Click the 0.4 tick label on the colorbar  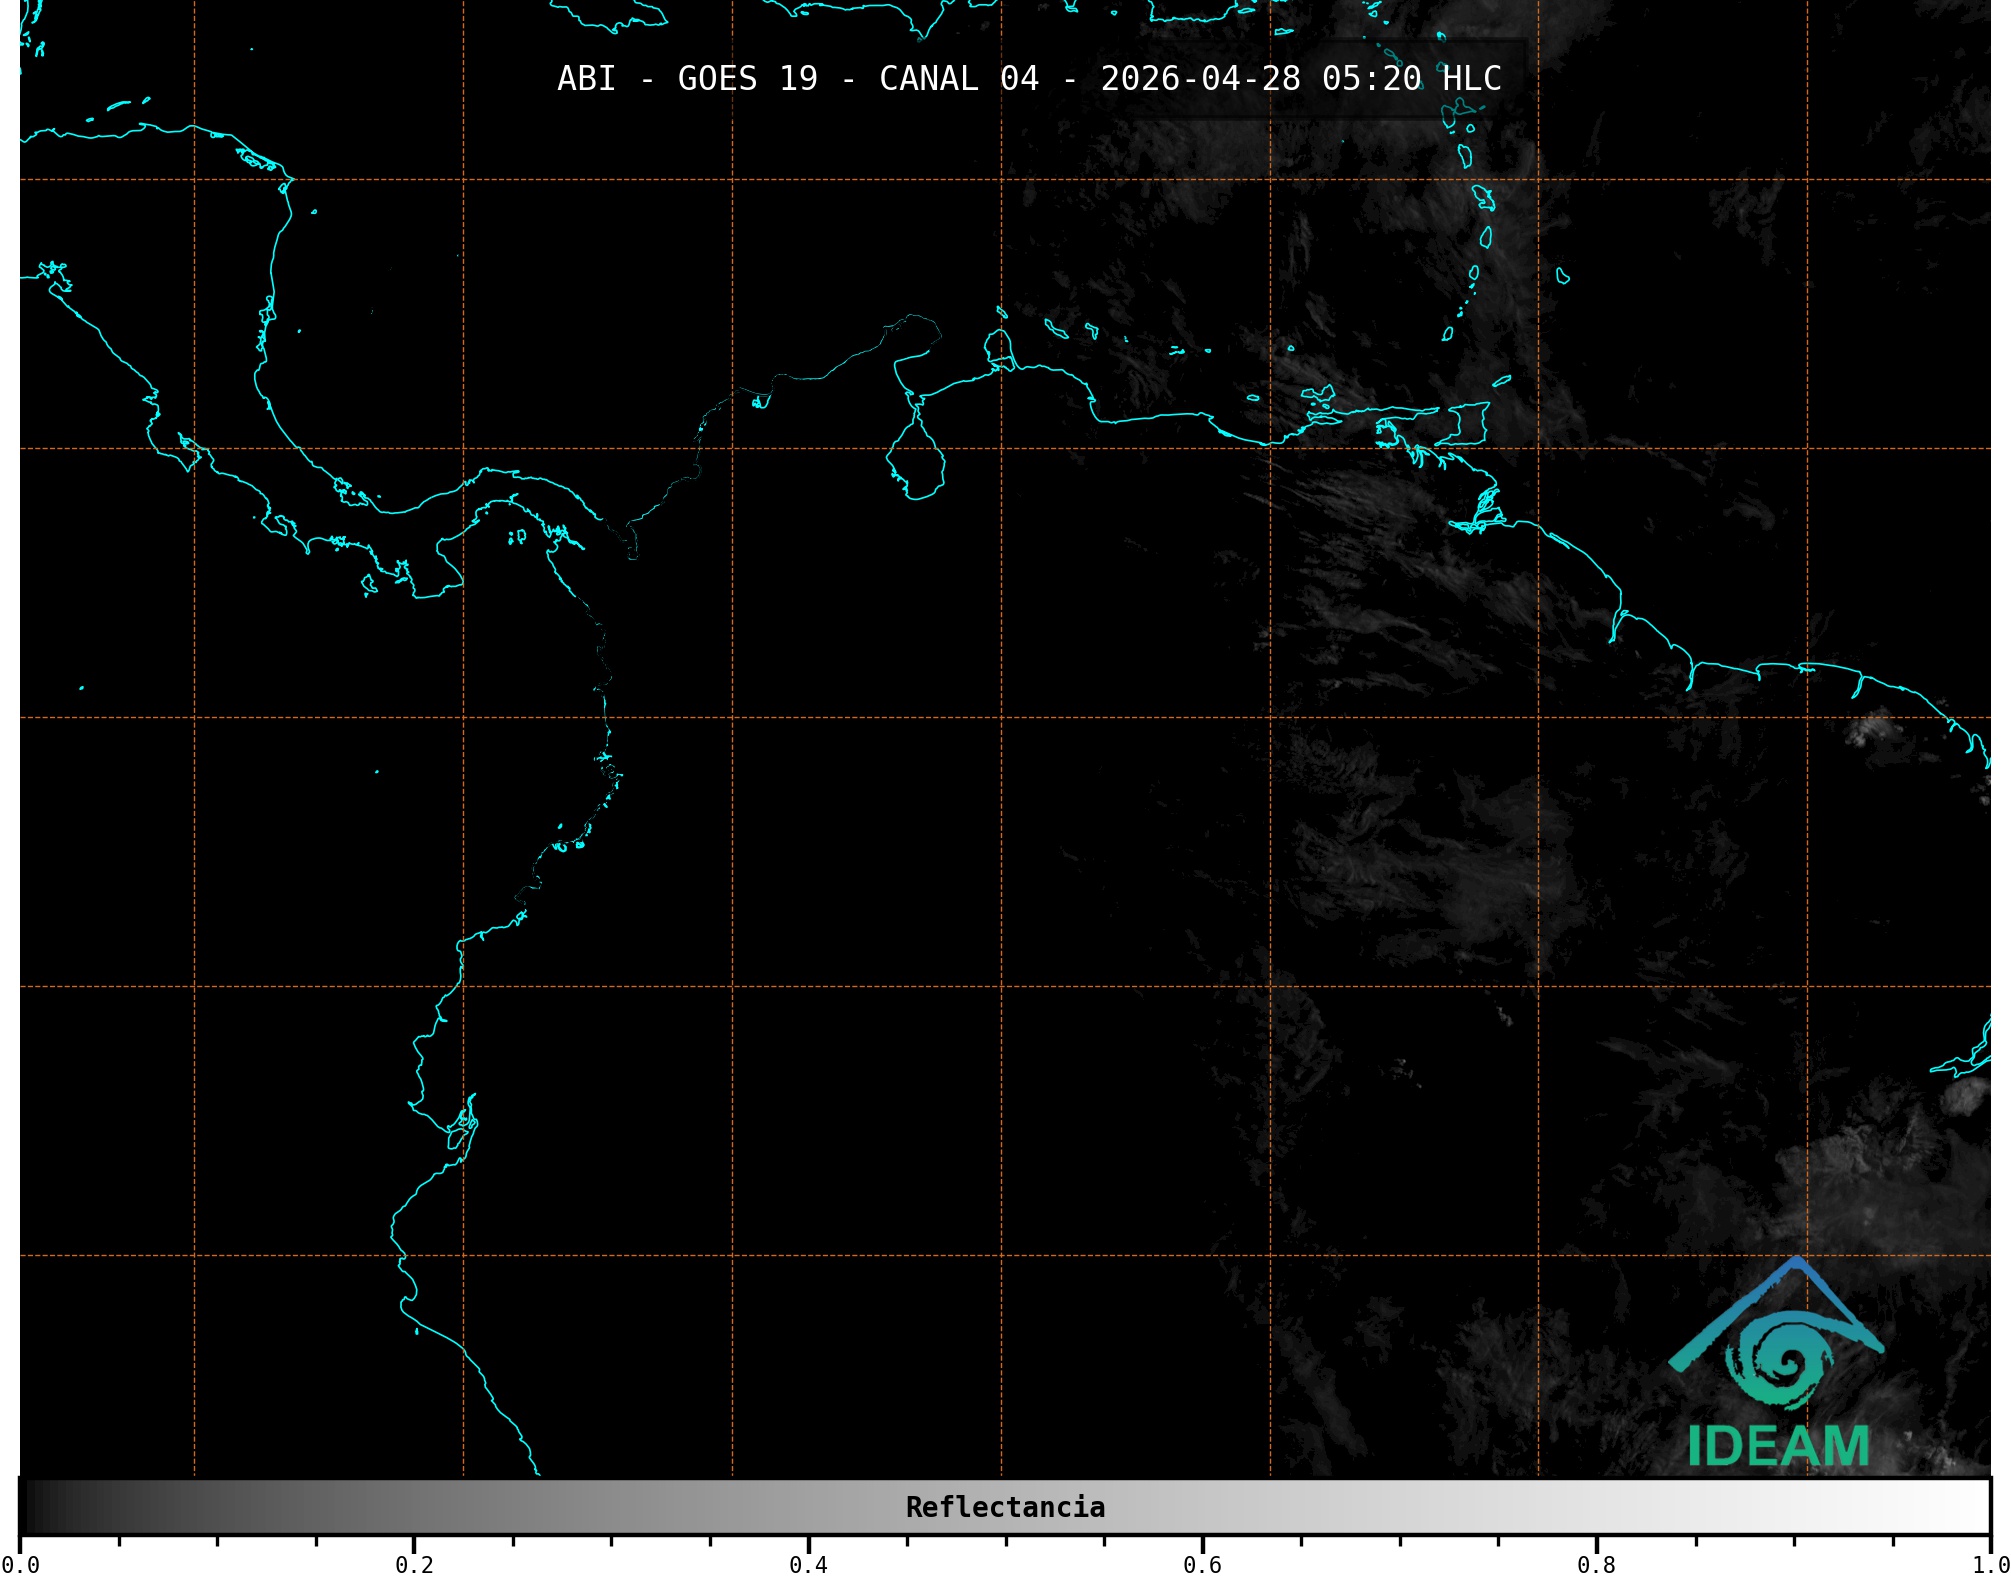[x=808, y=1565]
